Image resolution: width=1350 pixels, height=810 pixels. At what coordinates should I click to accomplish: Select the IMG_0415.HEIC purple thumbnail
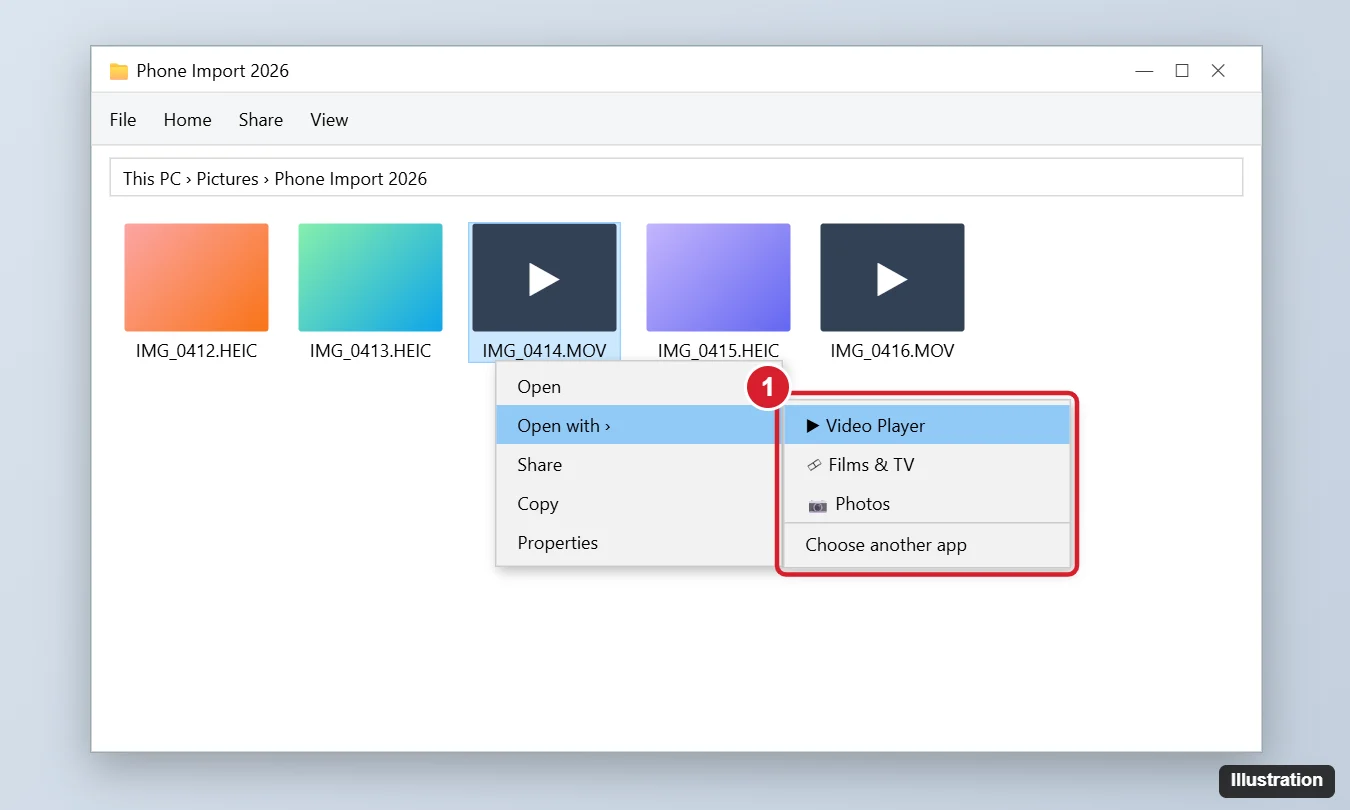point(718,277)
